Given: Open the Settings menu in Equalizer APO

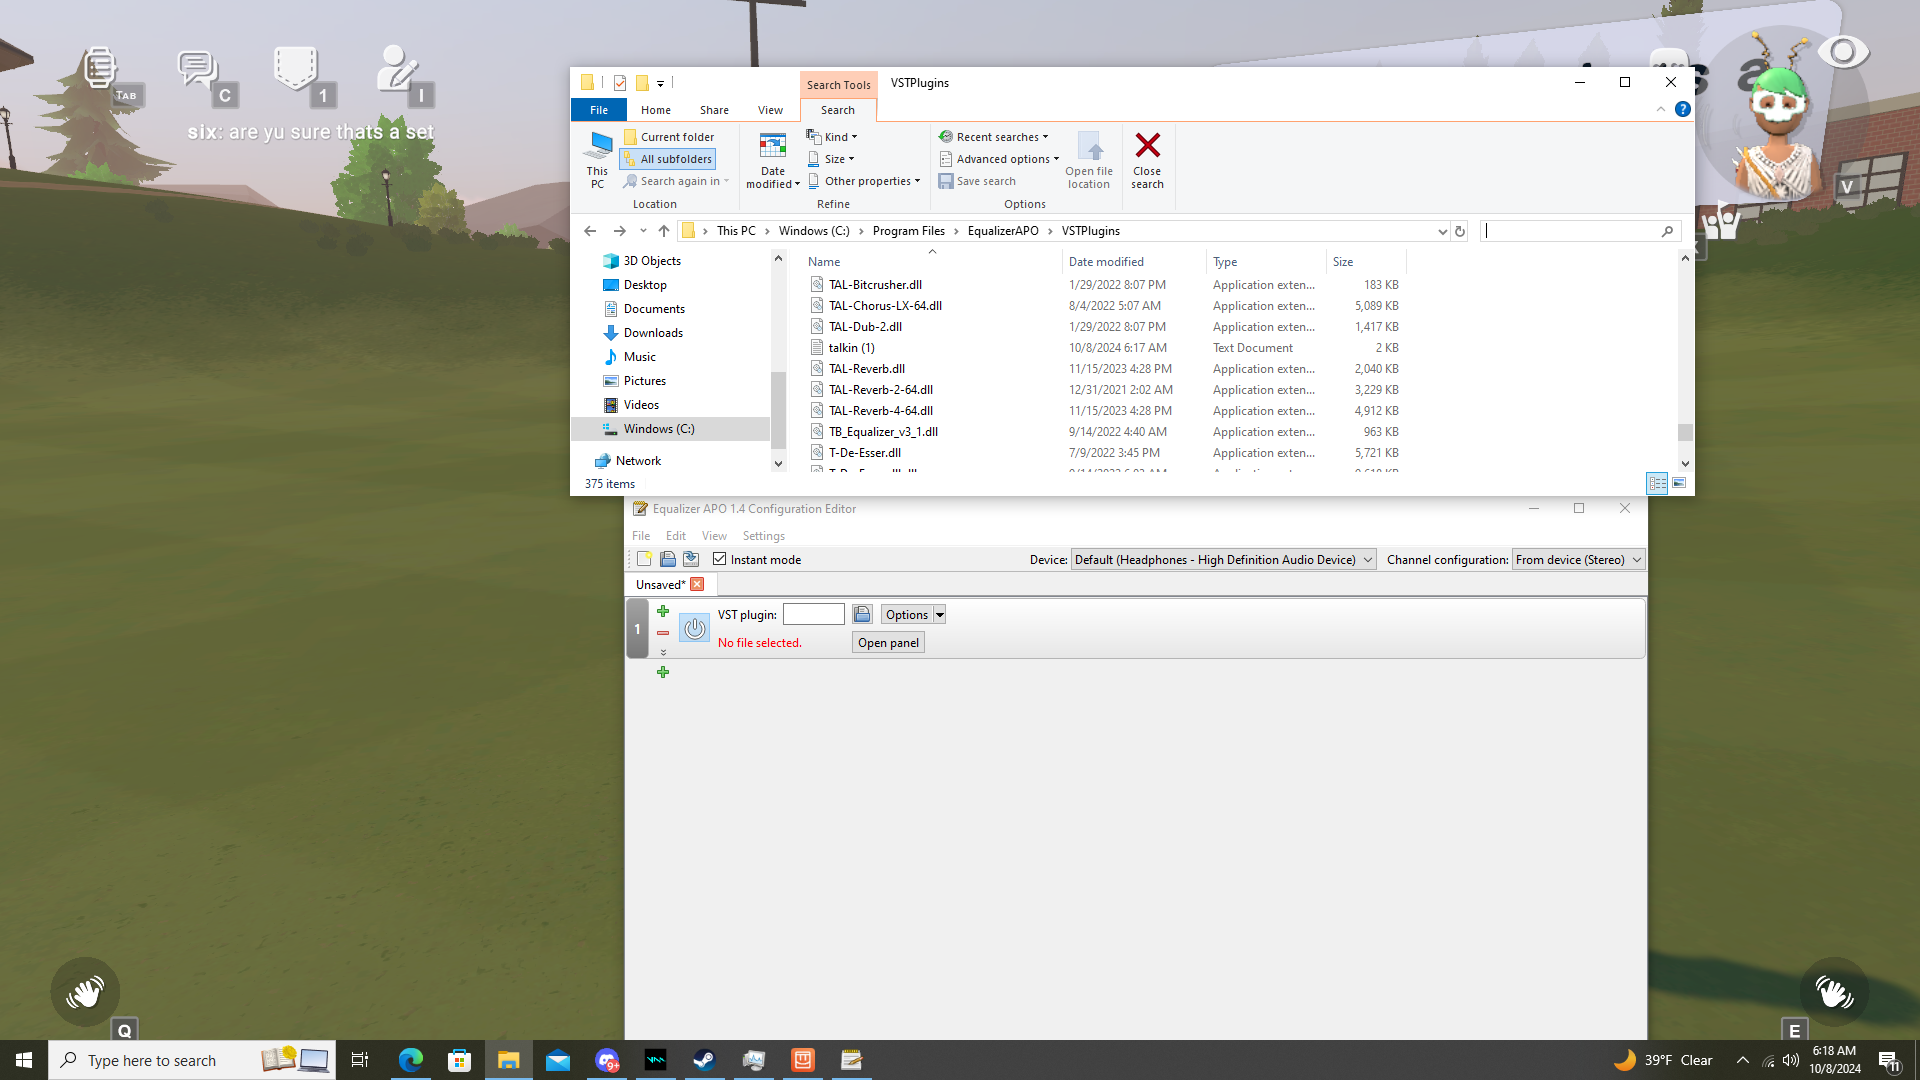Looking at the screenshot, I should 763,536.
